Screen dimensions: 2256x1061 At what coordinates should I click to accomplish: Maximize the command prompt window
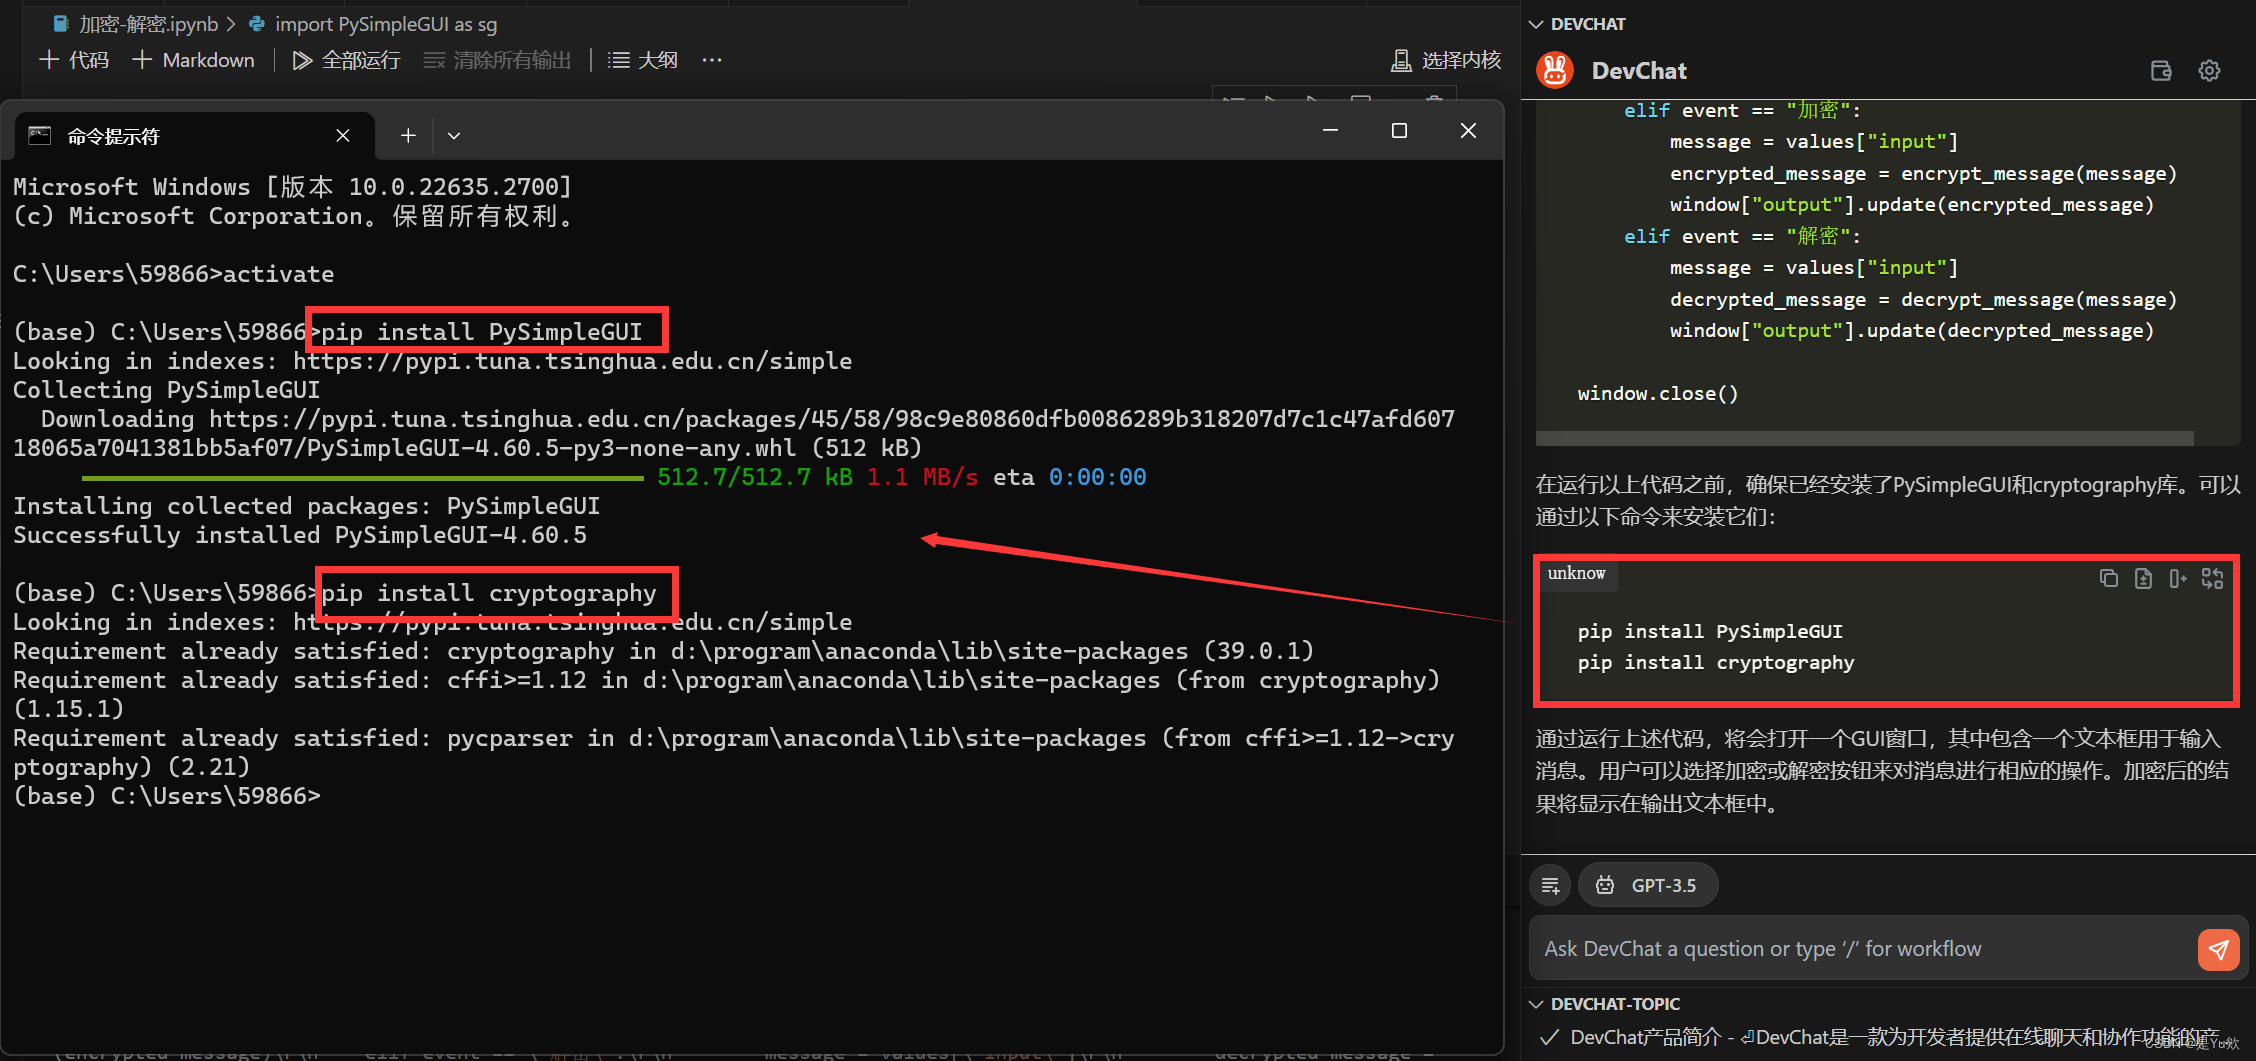click(1399, 131)
